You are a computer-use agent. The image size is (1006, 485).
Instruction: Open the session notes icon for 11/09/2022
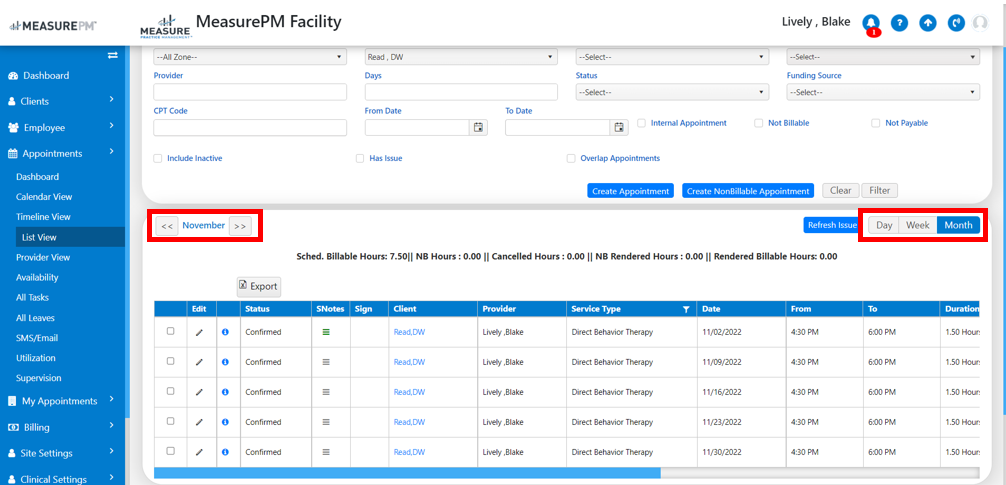tap(325, 362)
